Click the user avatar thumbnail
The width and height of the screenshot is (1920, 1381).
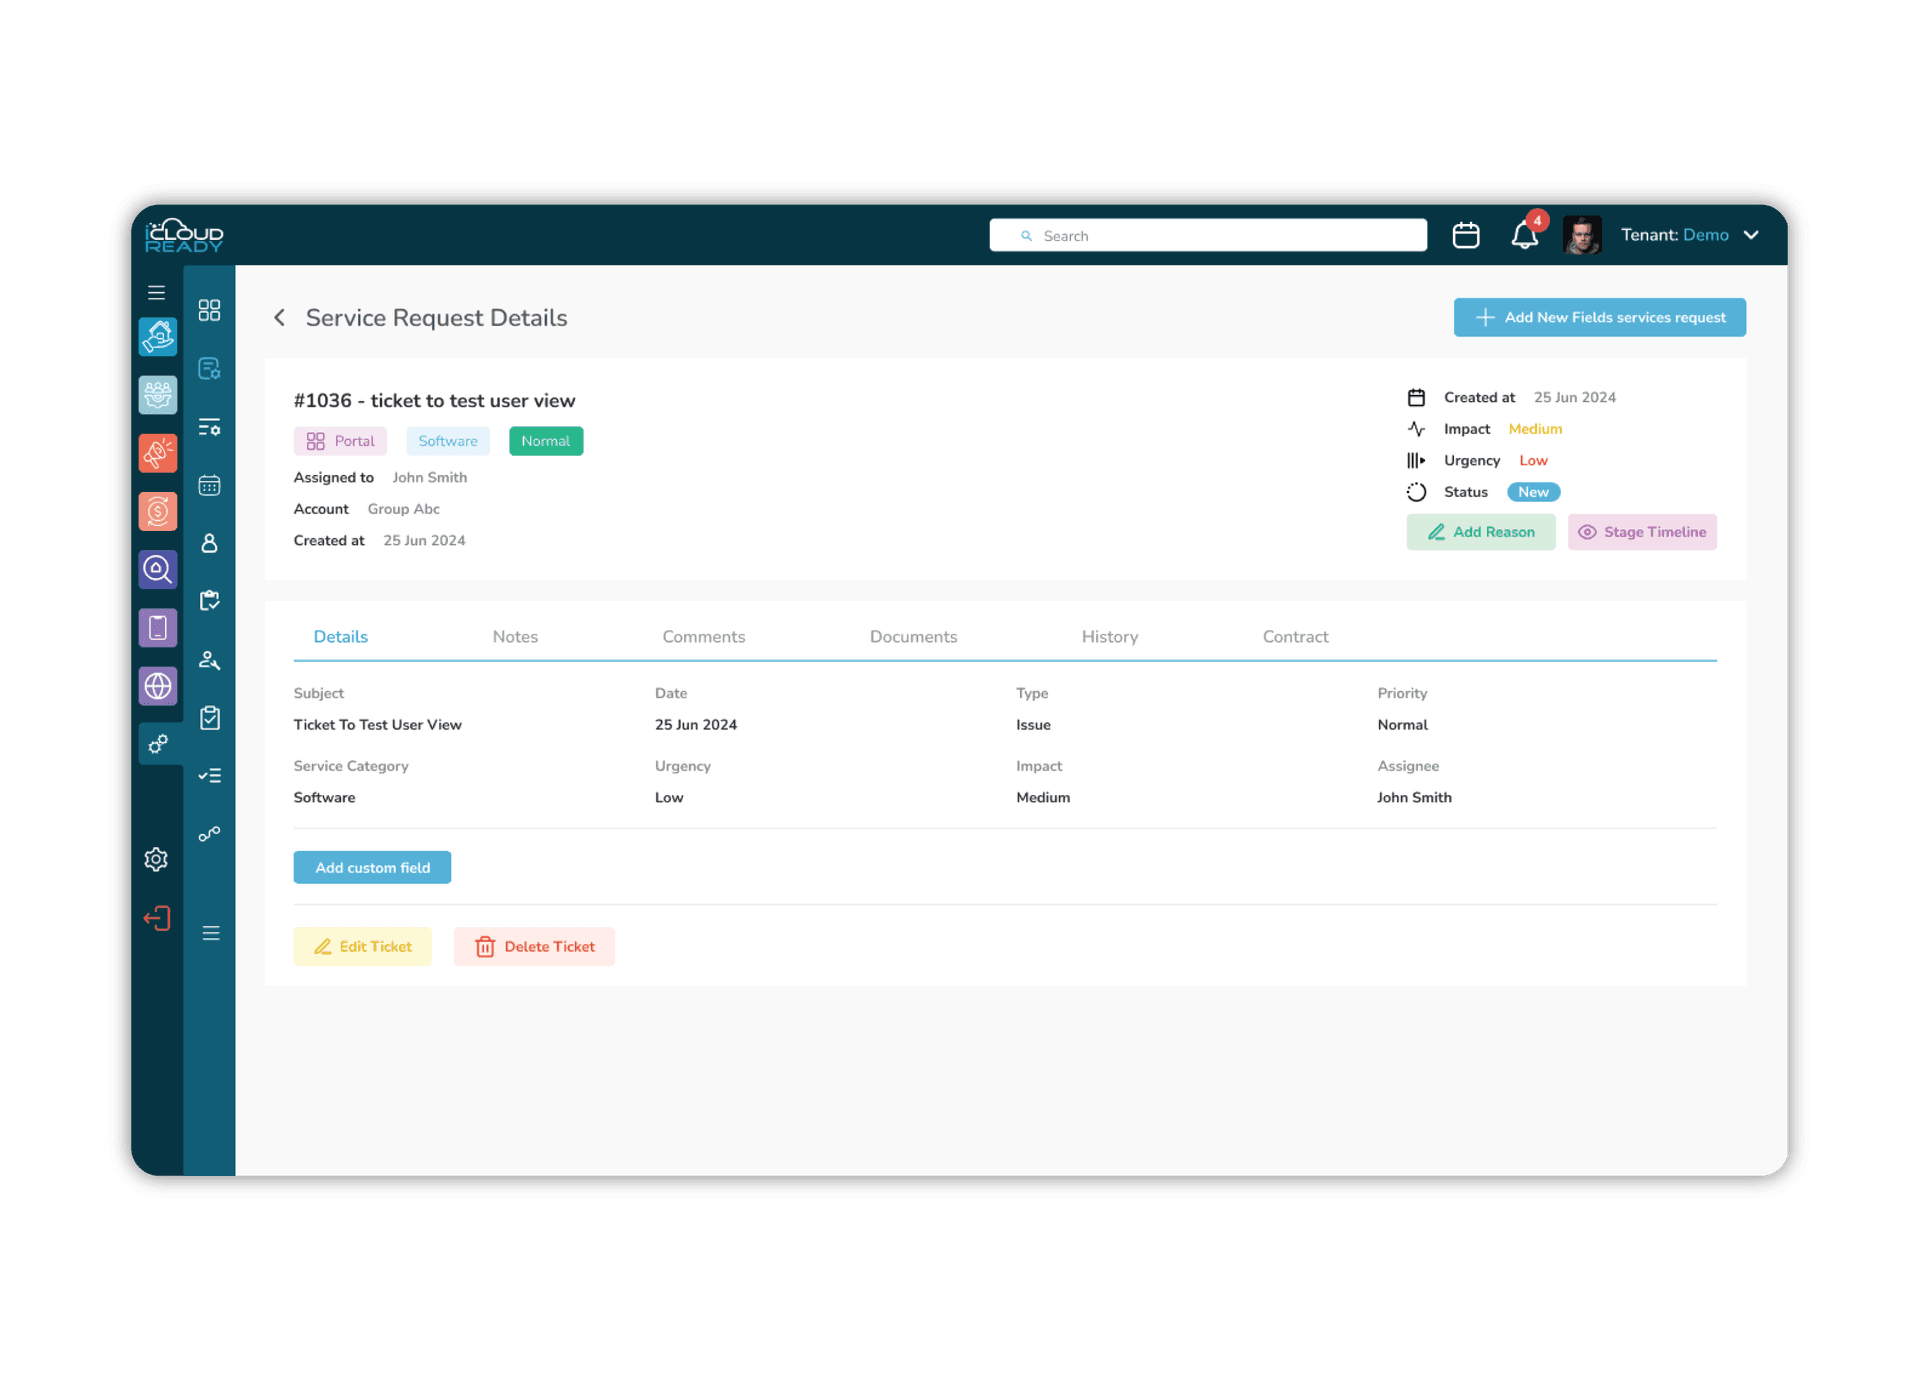1582,236
